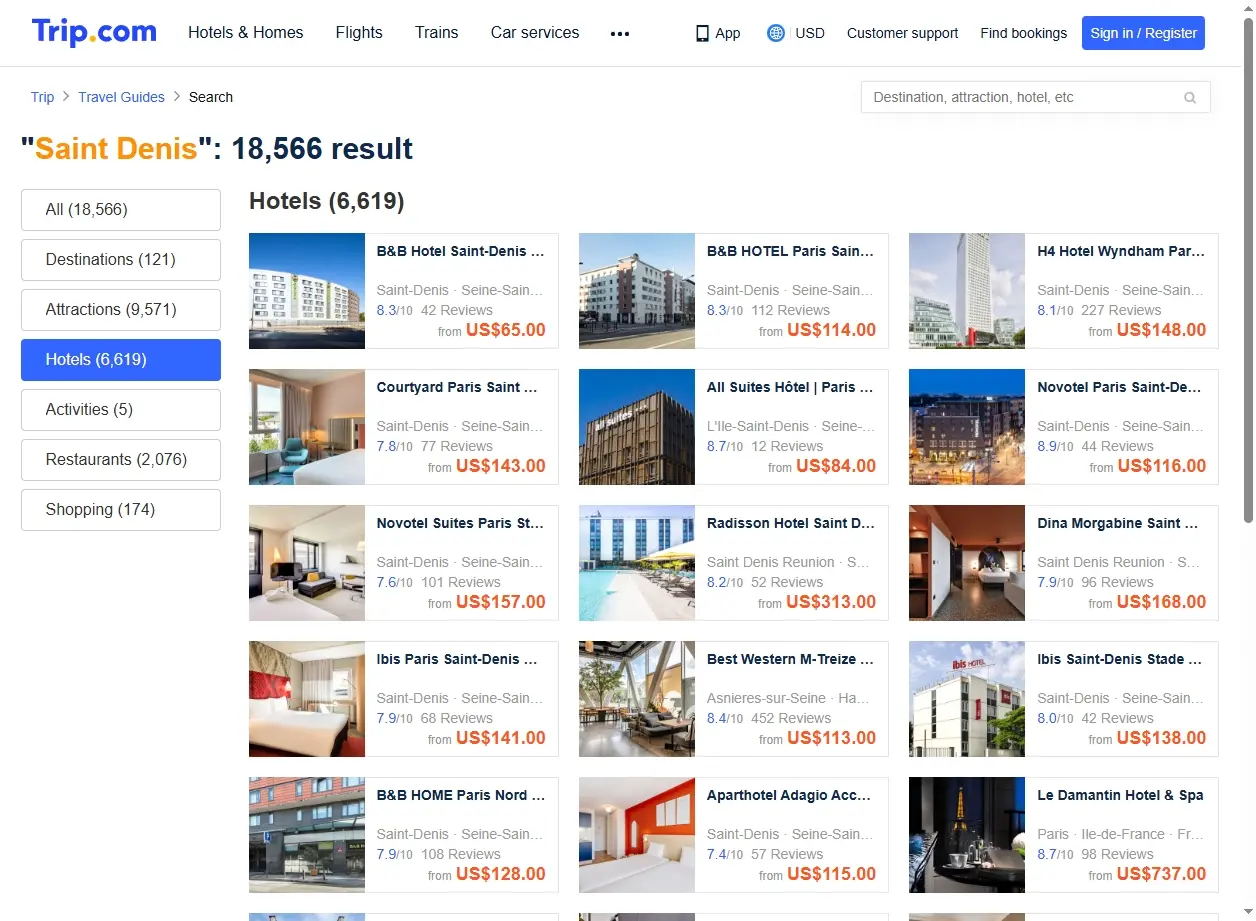Open Aparthotel Adagio Acc... title

[x=789, y=796]
